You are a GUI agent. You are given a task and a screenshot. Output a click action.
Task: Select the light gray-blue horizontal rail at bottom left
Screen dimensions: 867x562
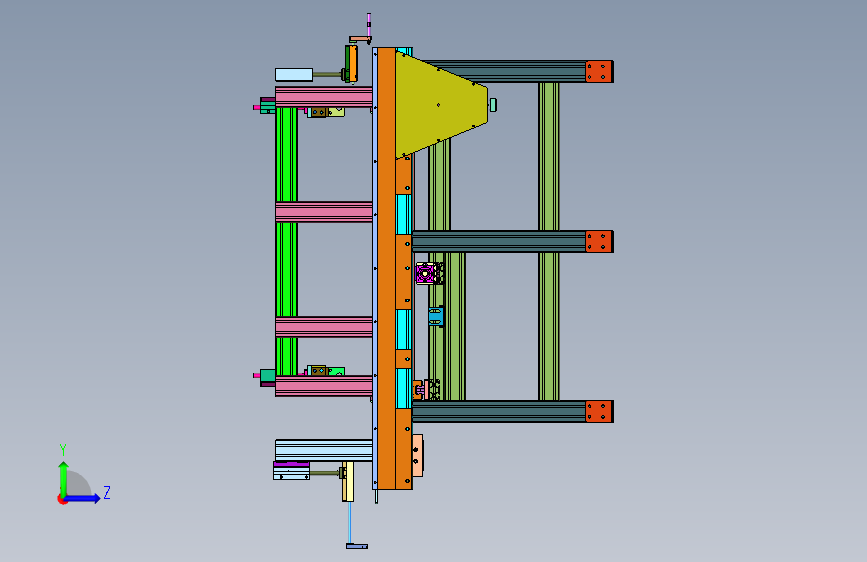tap(323, 450)
